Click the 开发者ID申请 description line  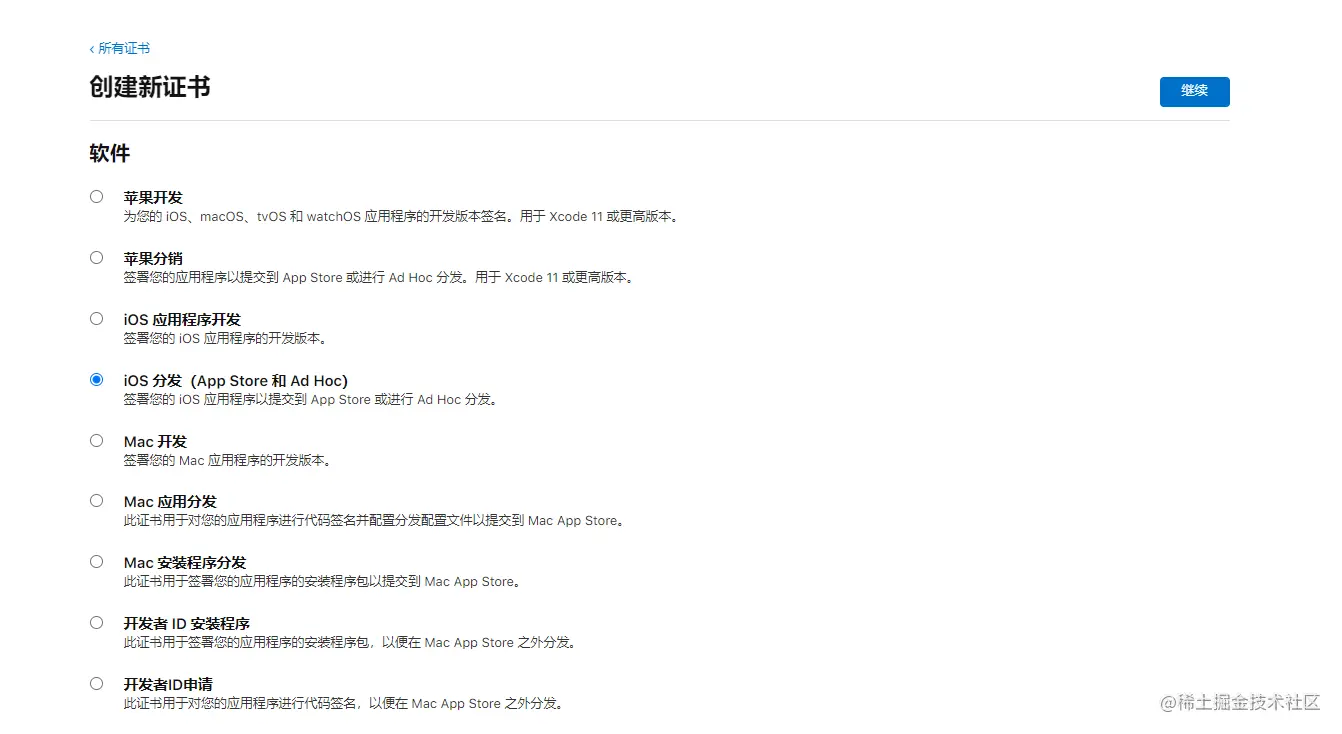(342, 703)
